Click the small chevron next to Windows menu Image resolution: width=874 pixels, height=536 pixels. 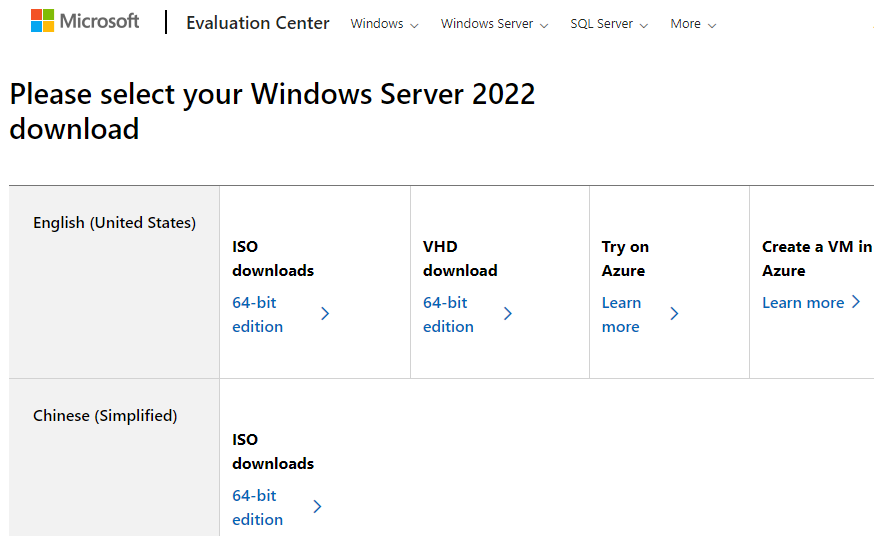415,25
